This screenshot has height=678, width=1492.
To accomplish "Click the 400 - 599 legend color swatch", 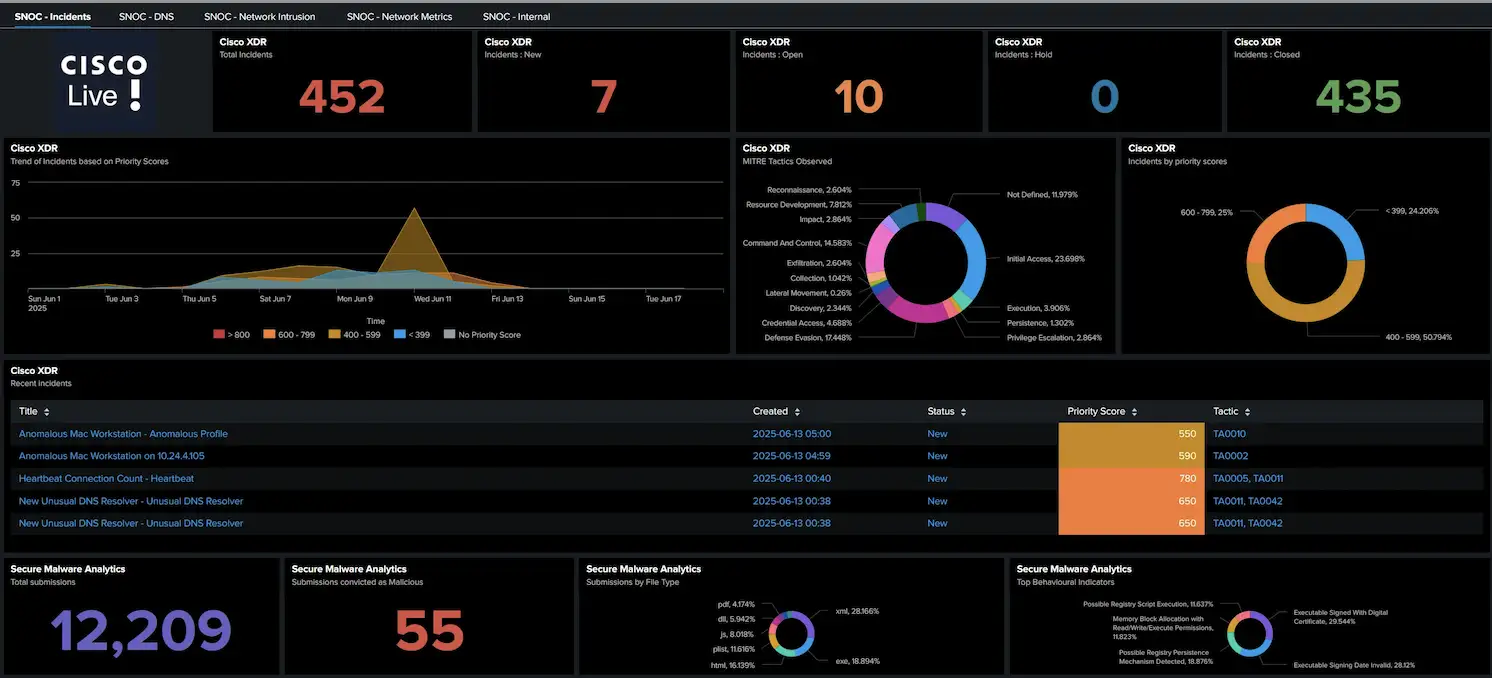I will [x=332, y=335].
